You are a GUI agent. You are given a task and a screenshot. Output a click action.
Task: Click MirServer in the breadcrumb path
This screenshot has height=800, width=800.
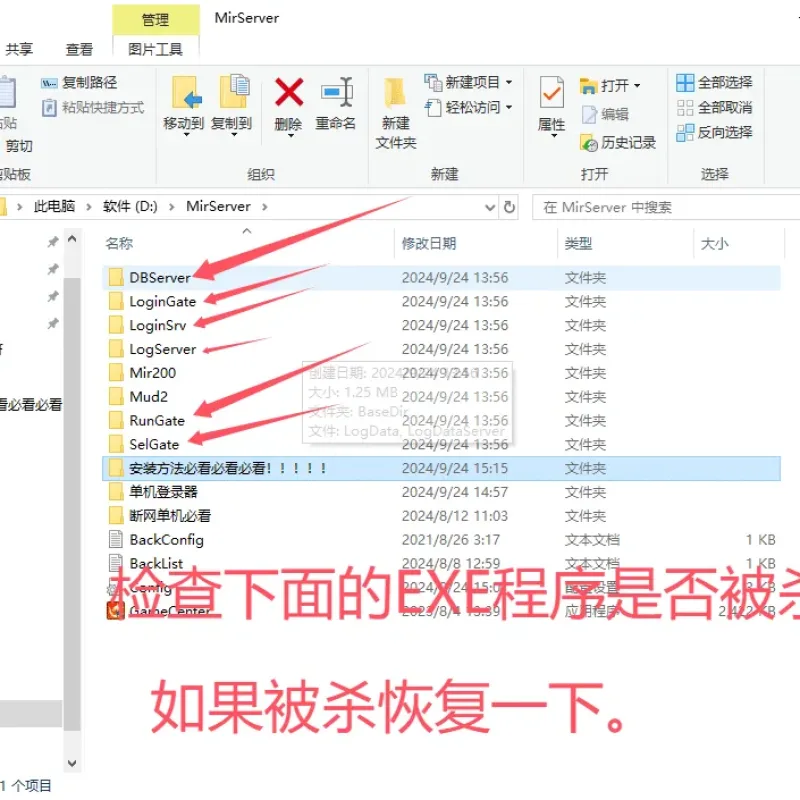click(x=218, y=206)
